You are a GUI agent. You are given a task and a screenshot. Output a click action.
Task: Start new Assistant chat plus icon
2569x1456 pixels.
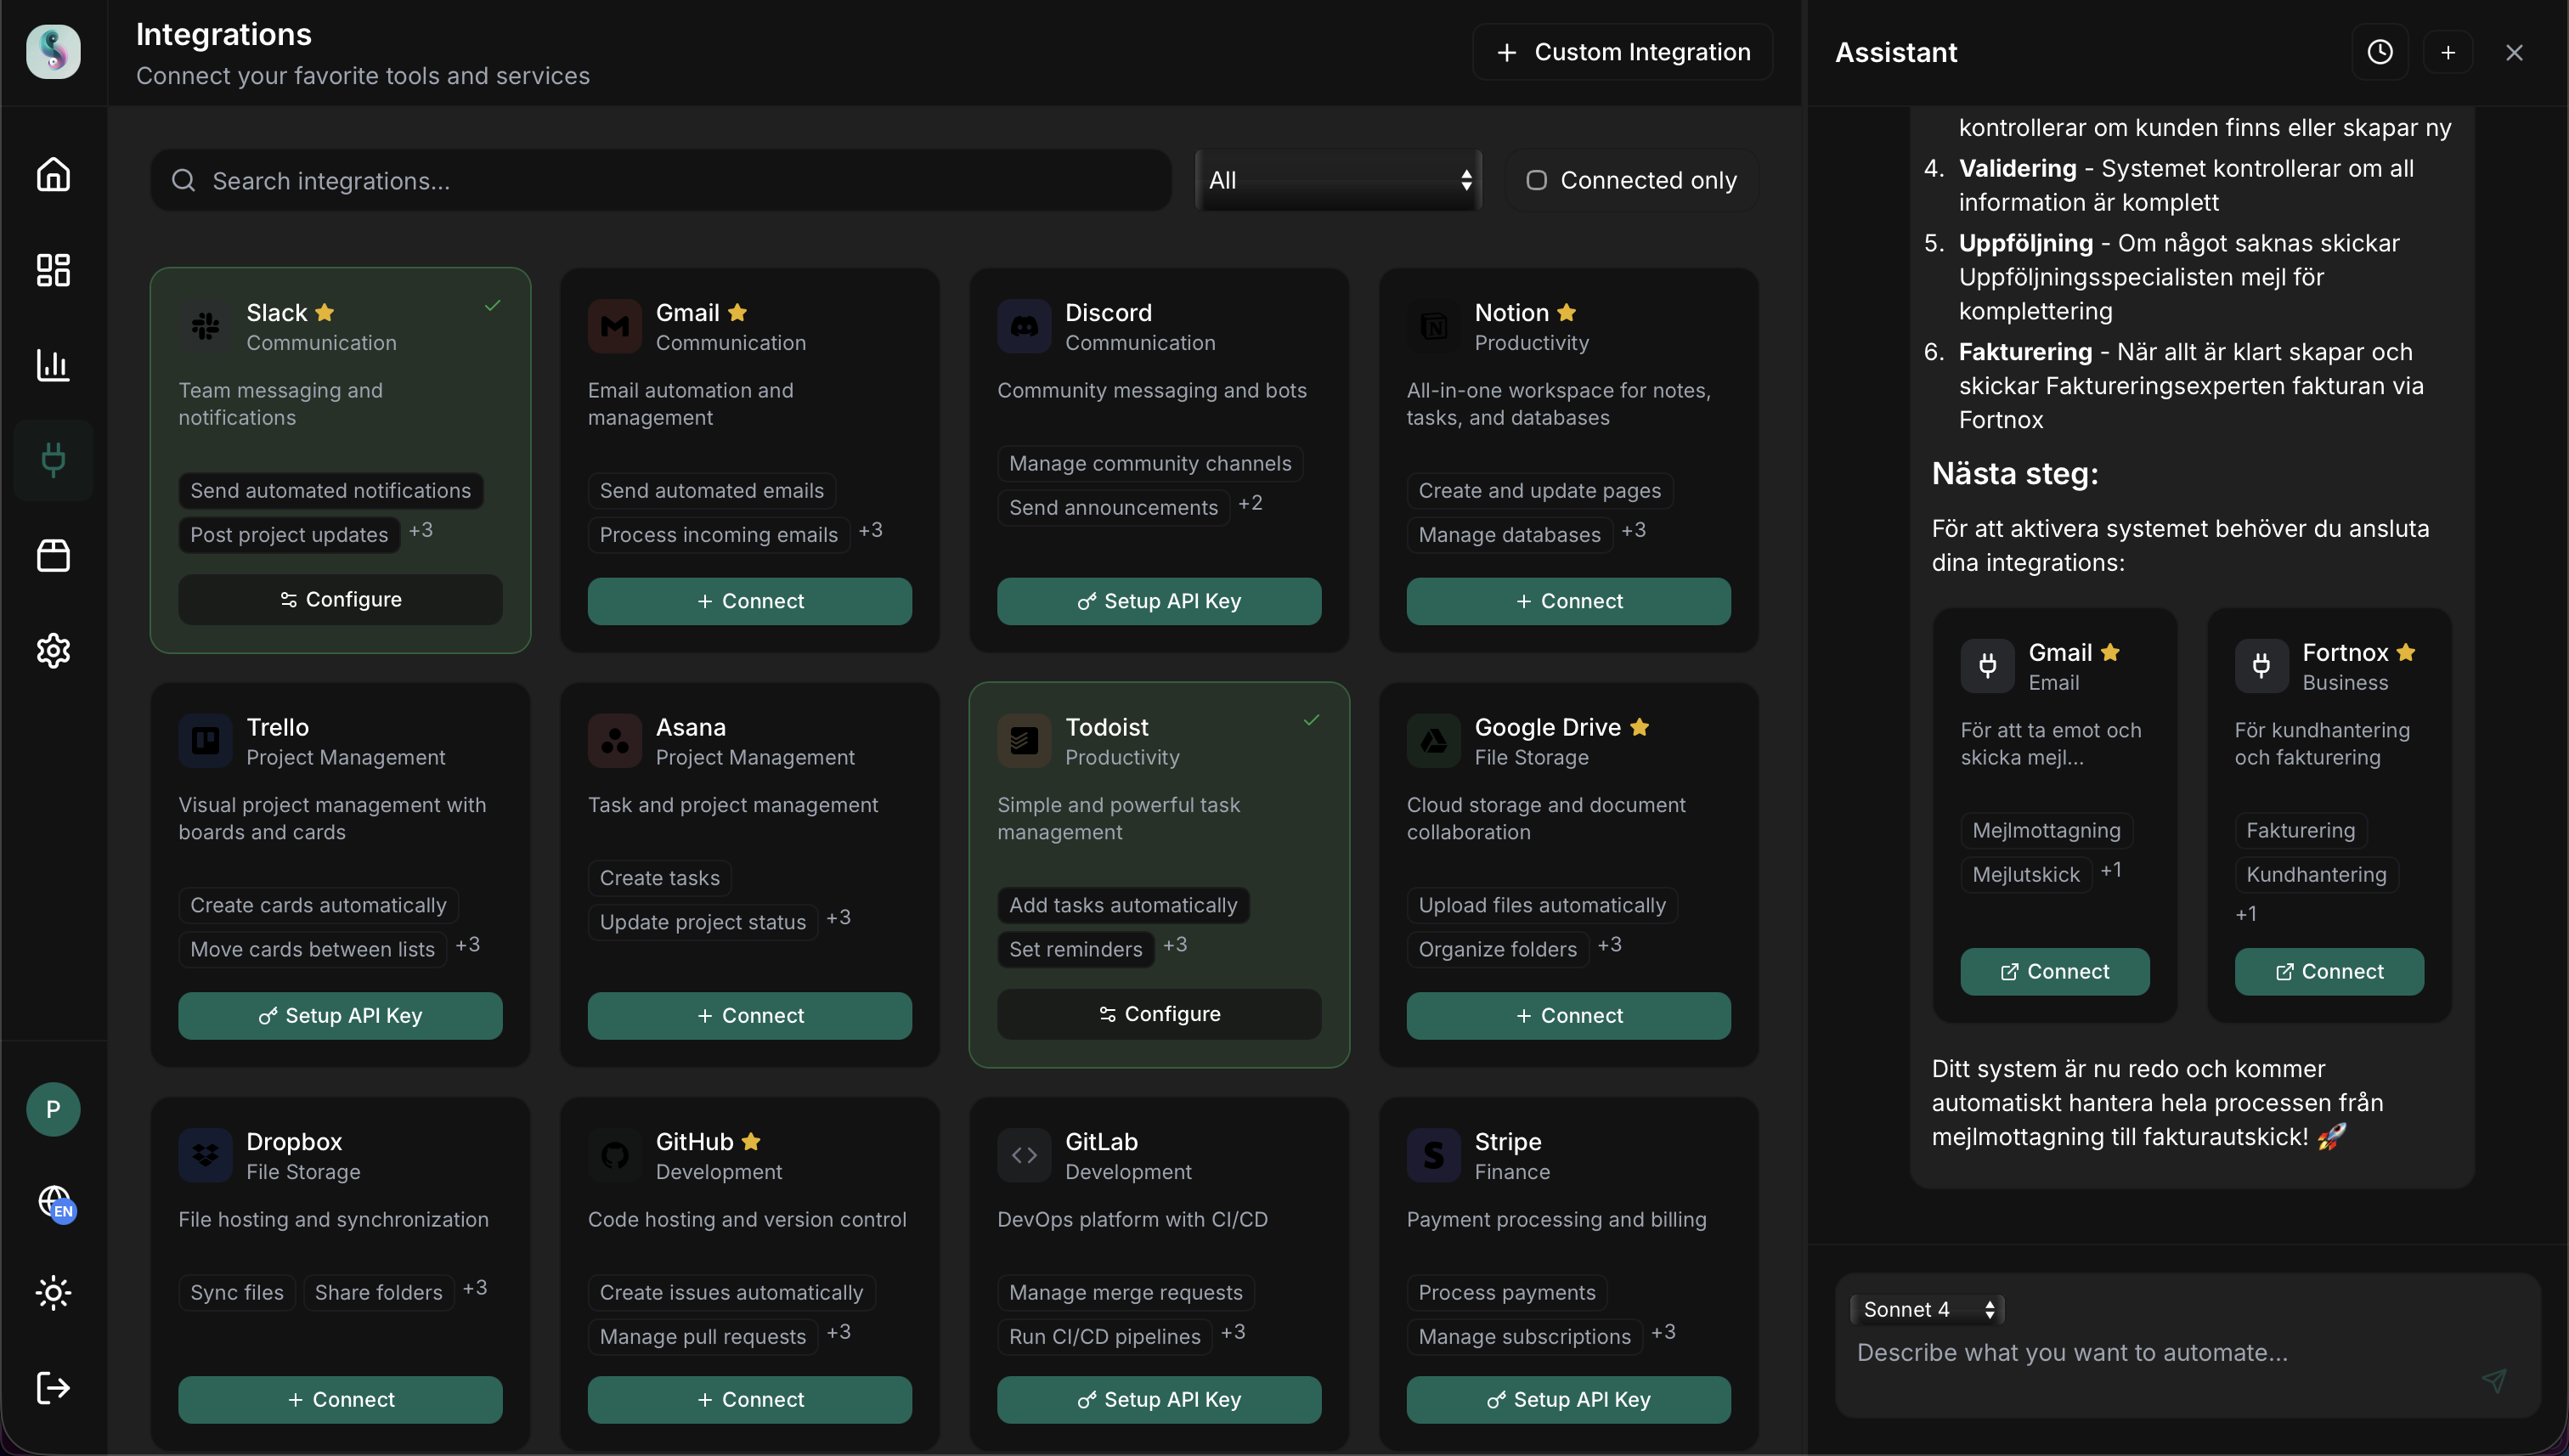click(2448, 52)
